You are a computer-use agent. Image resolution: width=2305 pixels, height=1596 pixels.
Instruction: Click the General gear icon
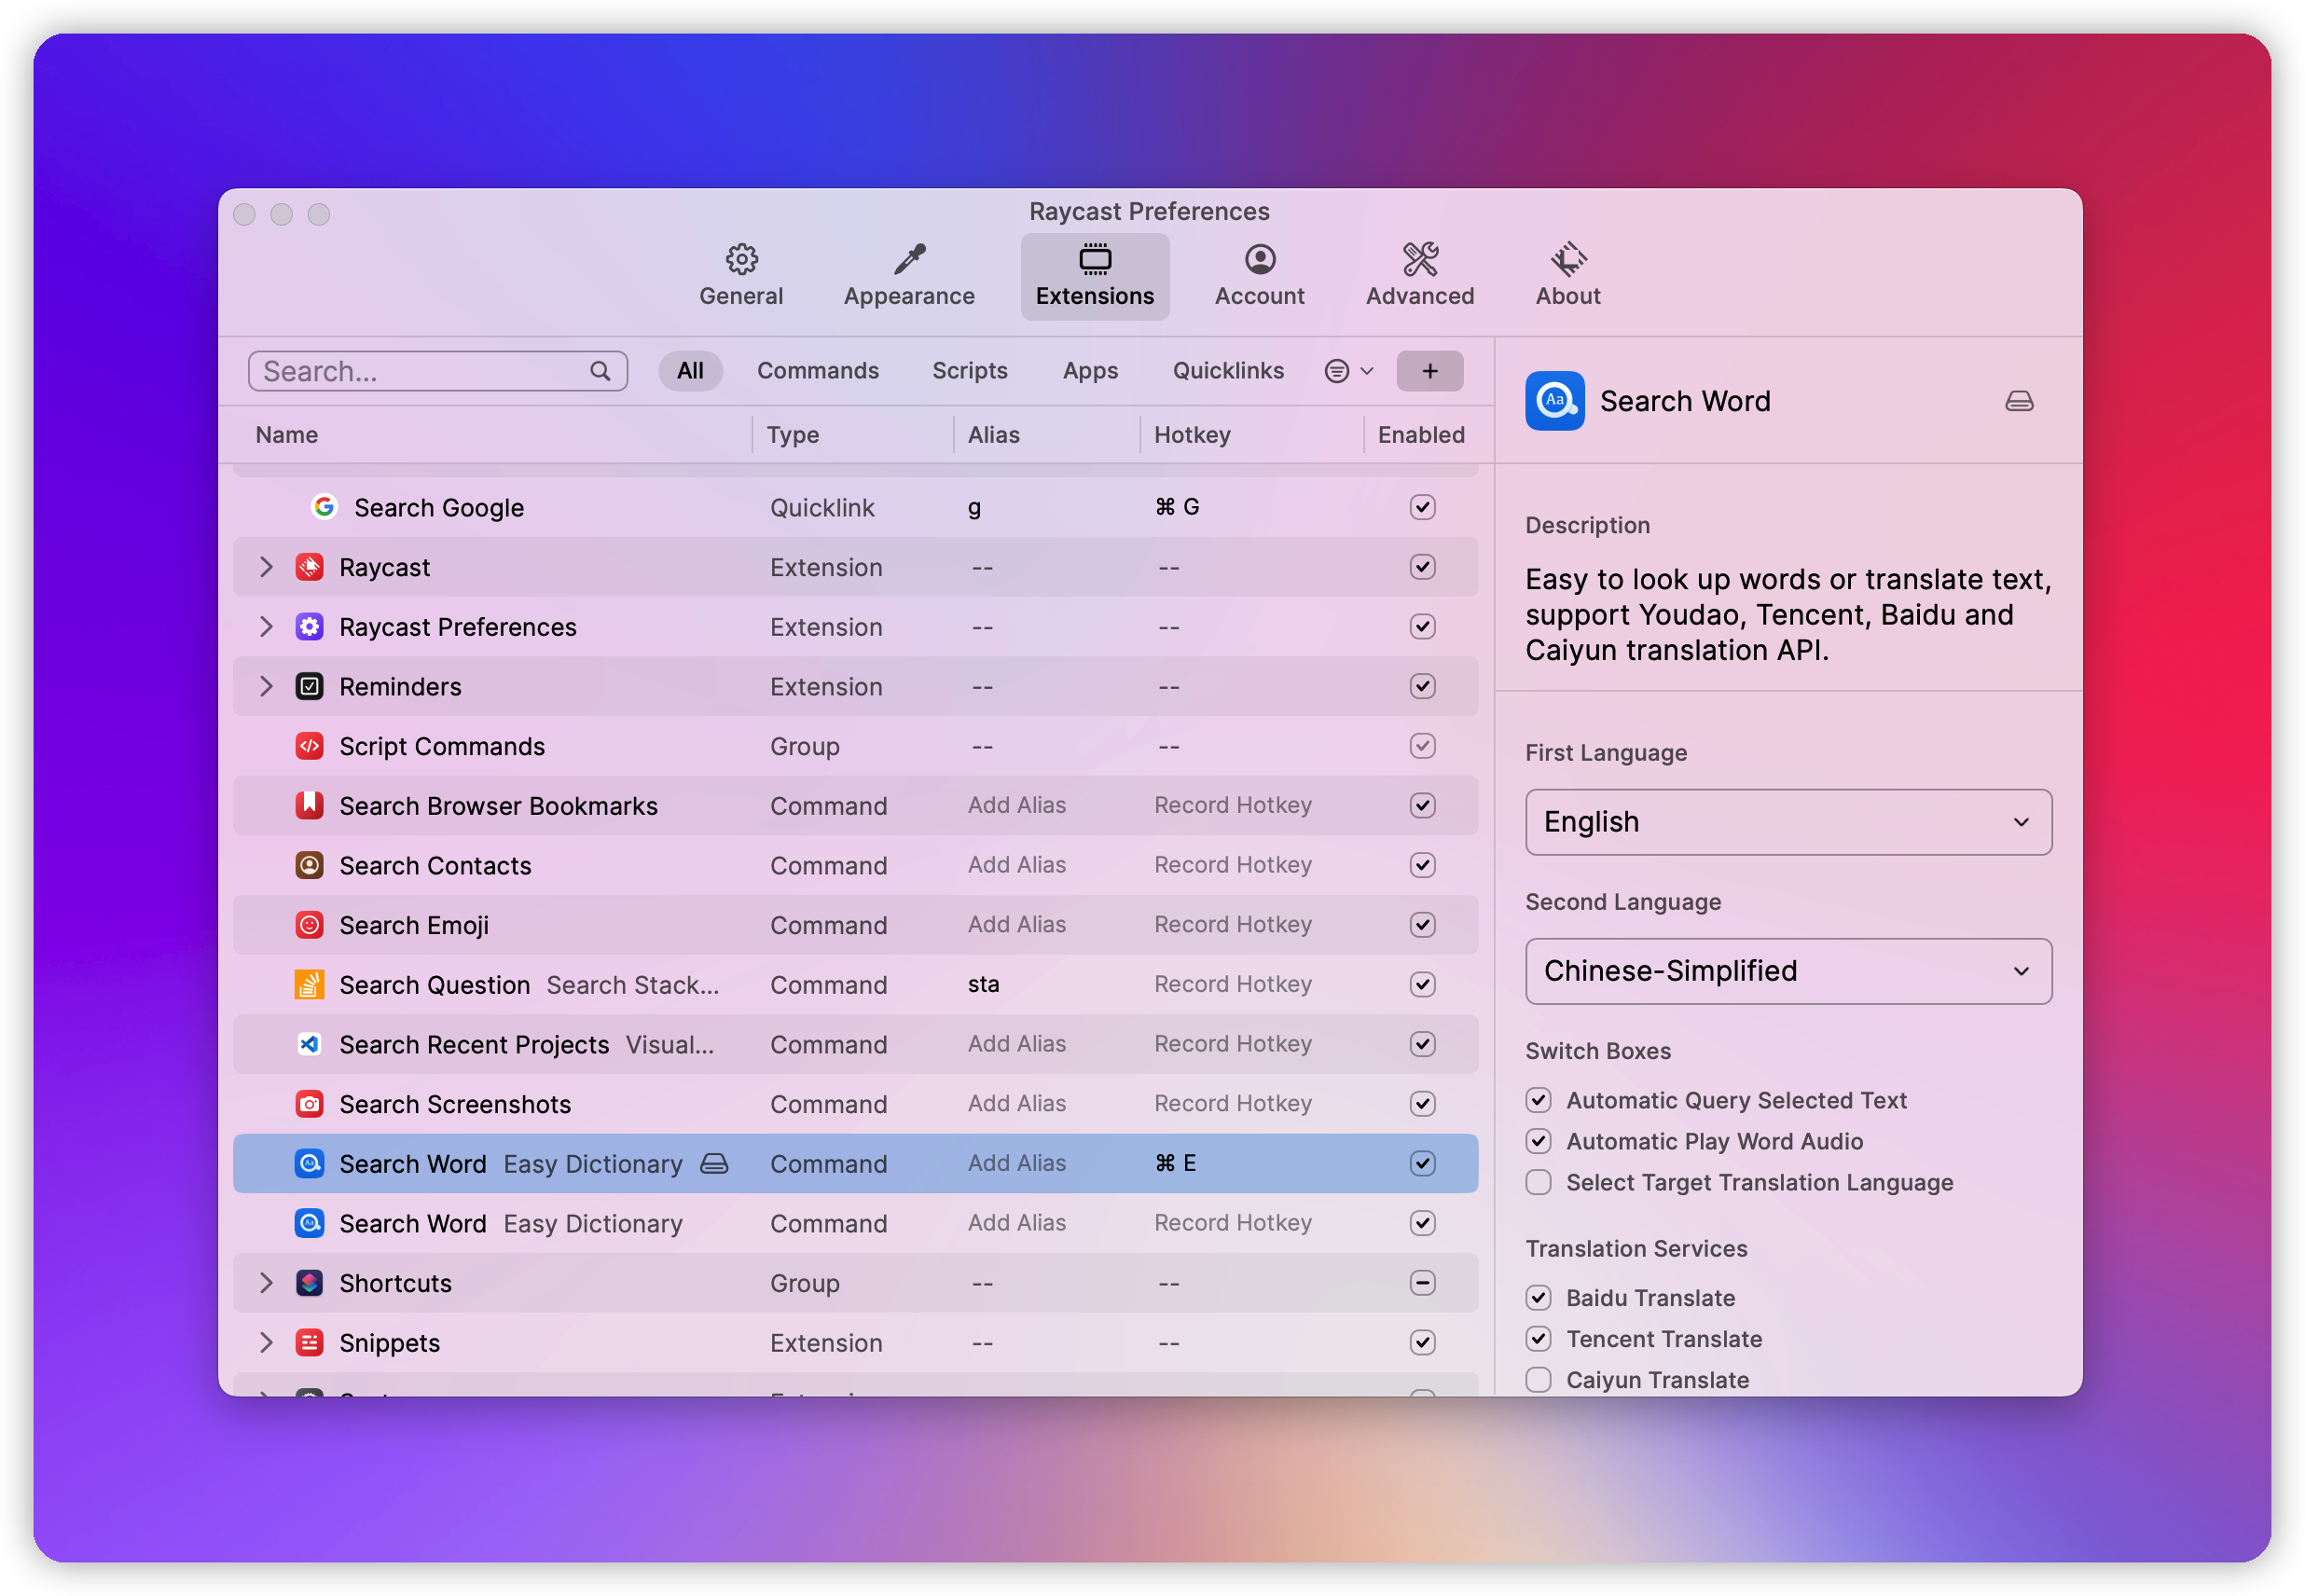tap(741, 260)
